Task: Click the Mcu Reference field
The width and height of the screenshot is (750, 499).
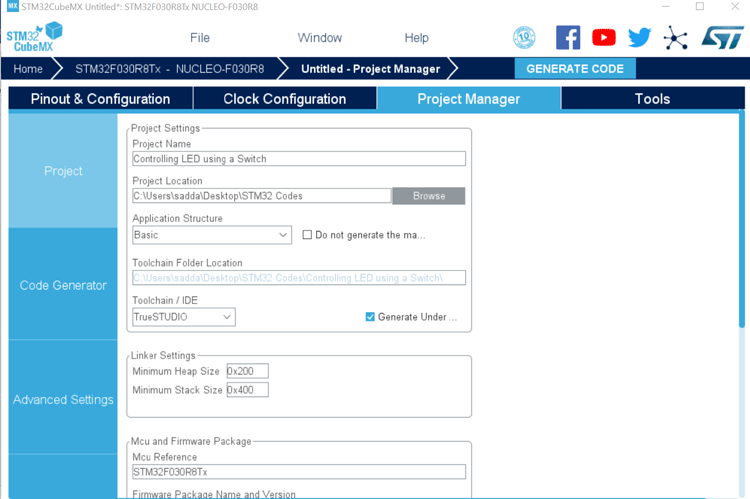Action: click(x=298, y=472)
